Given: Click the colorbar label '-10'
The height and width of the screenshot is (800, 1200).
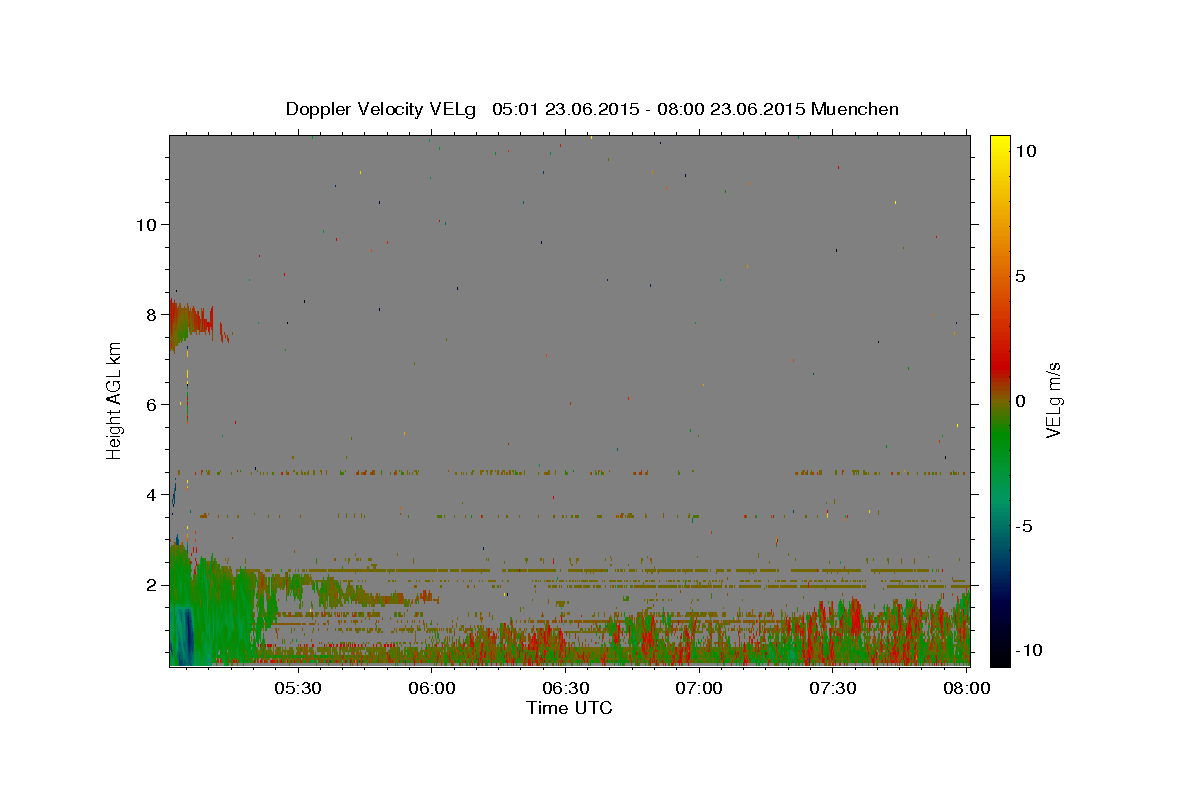Looking at the screenshot, I should [x=1030, y=651].
